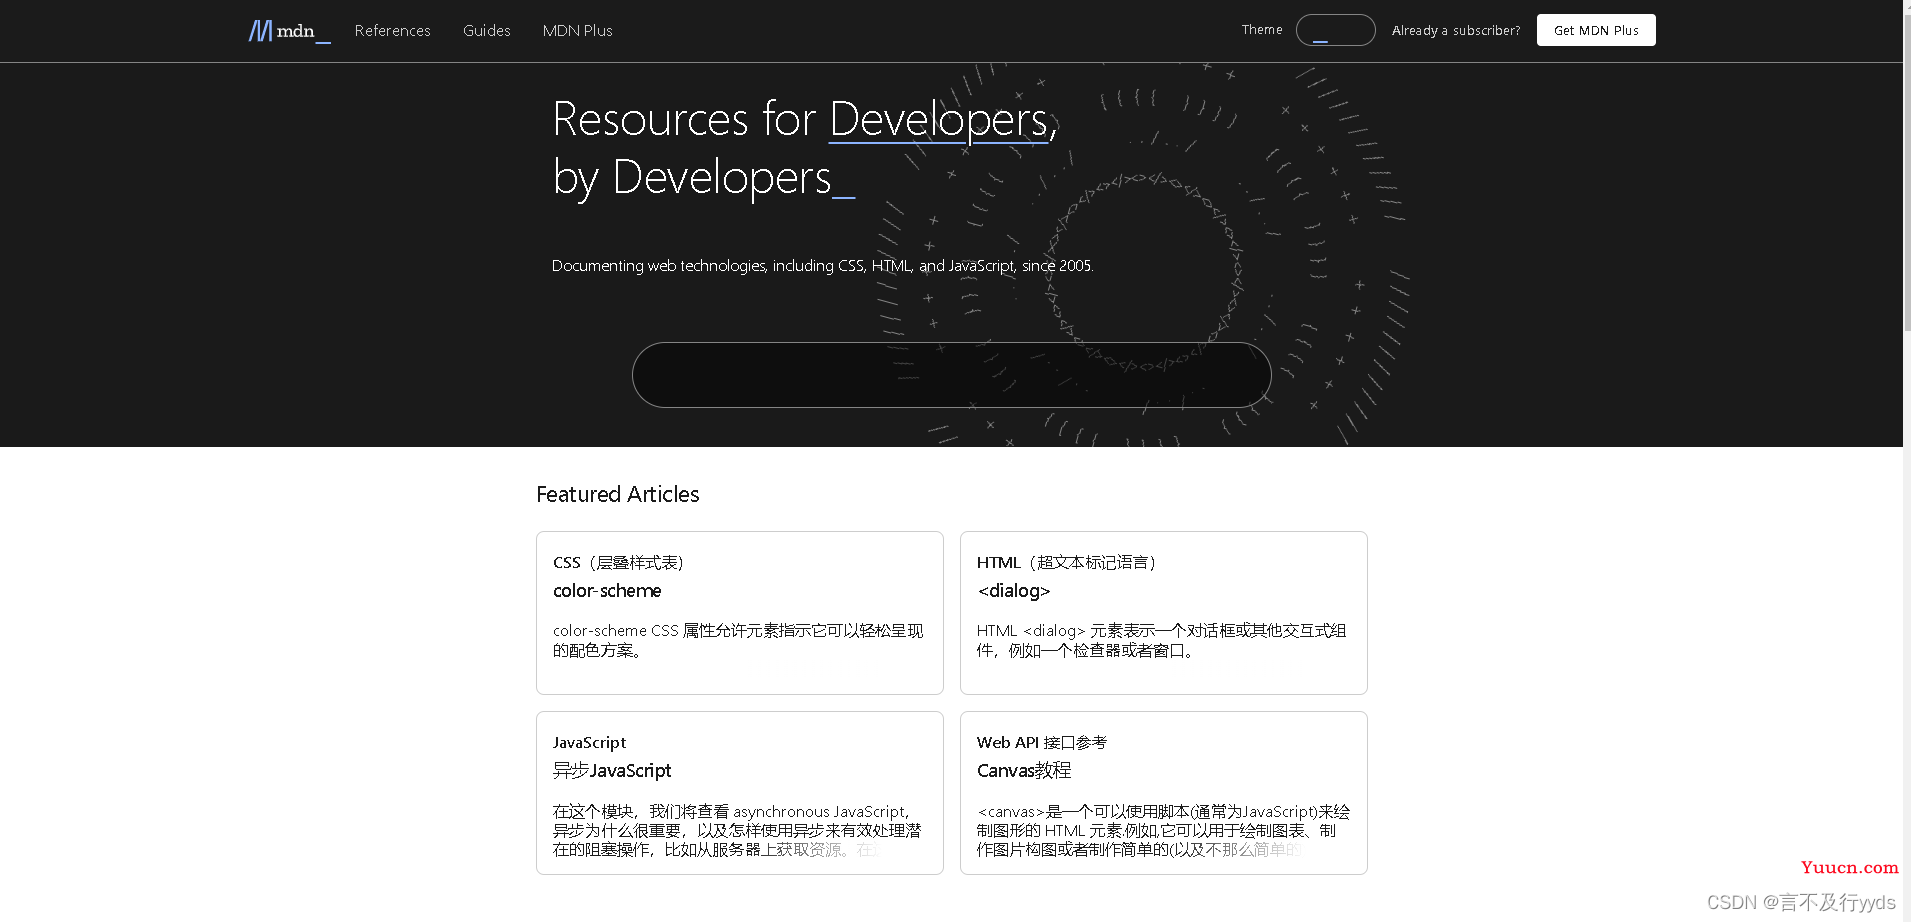Click the asynchronous JavaScript description text
The width and height of the screenshot is (1911, 922).
click(x=738, y=831)
